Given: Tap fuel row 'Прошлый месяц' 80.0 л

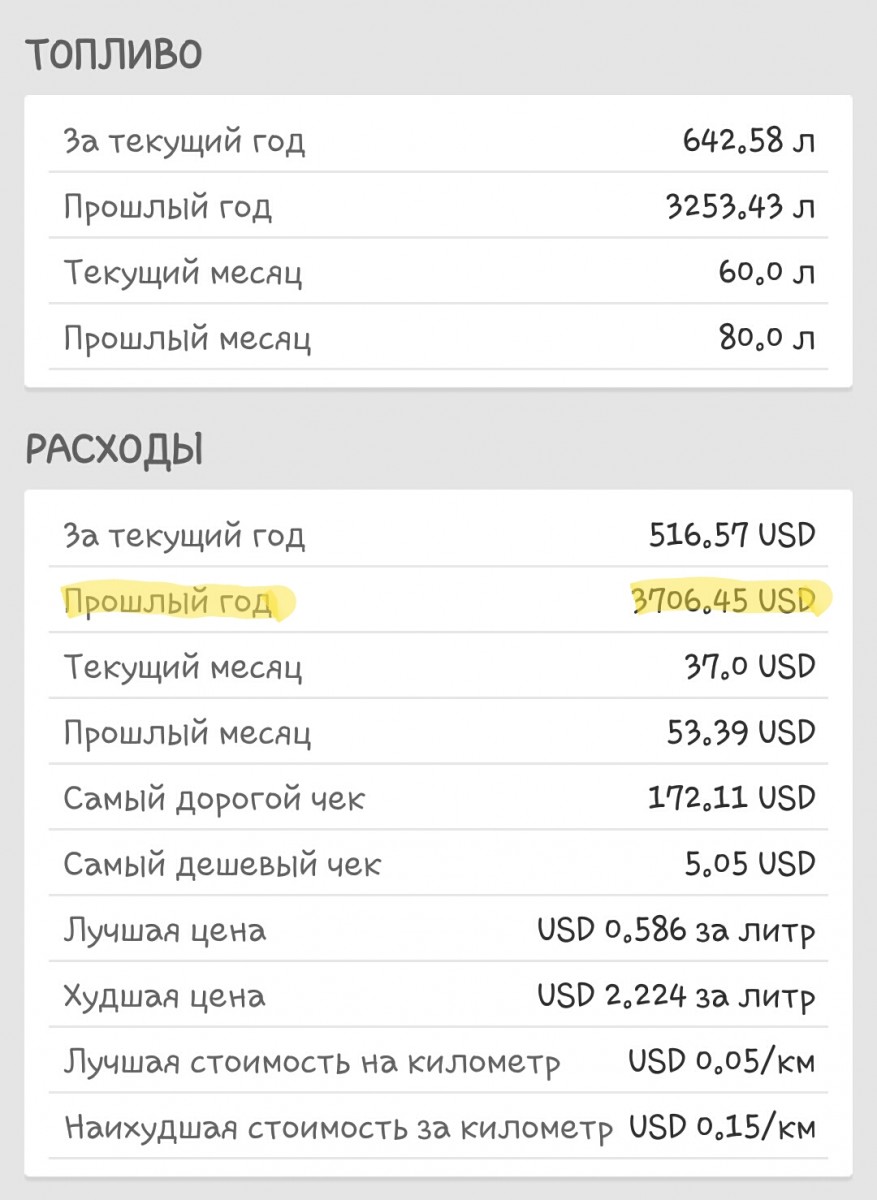Looking at the screenshot, I should 438,338.
